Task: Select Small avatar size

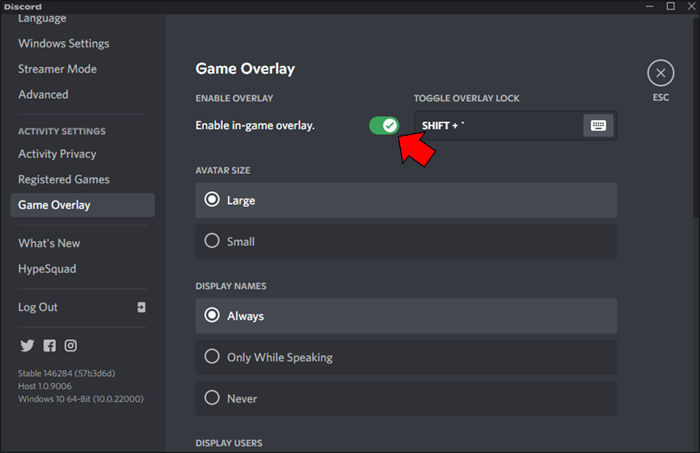Action: click(212, 241)
